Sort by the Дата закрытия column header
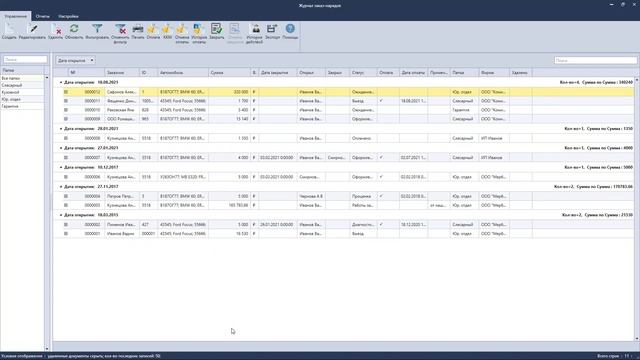This screenshot has height=360, width=640. (278, 73)
